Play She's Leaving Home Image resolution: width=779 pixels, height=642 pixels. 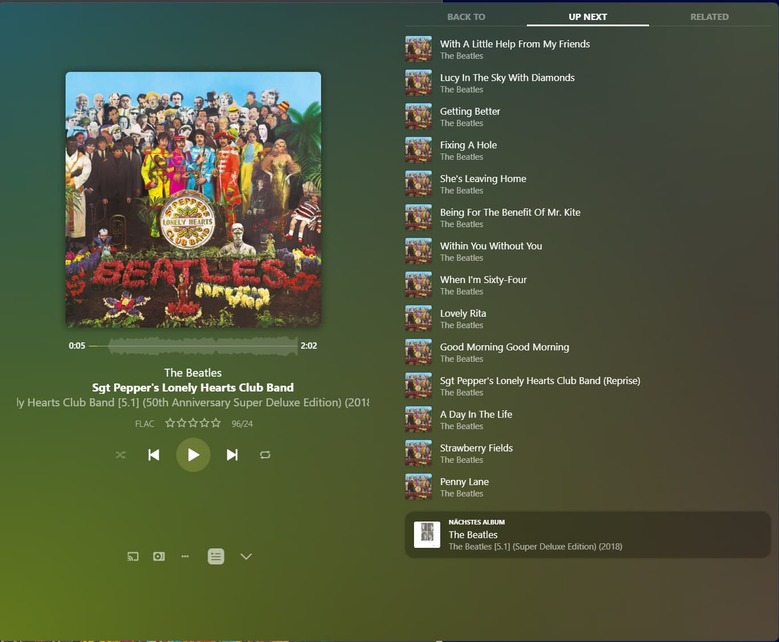(x=587, y=184)
